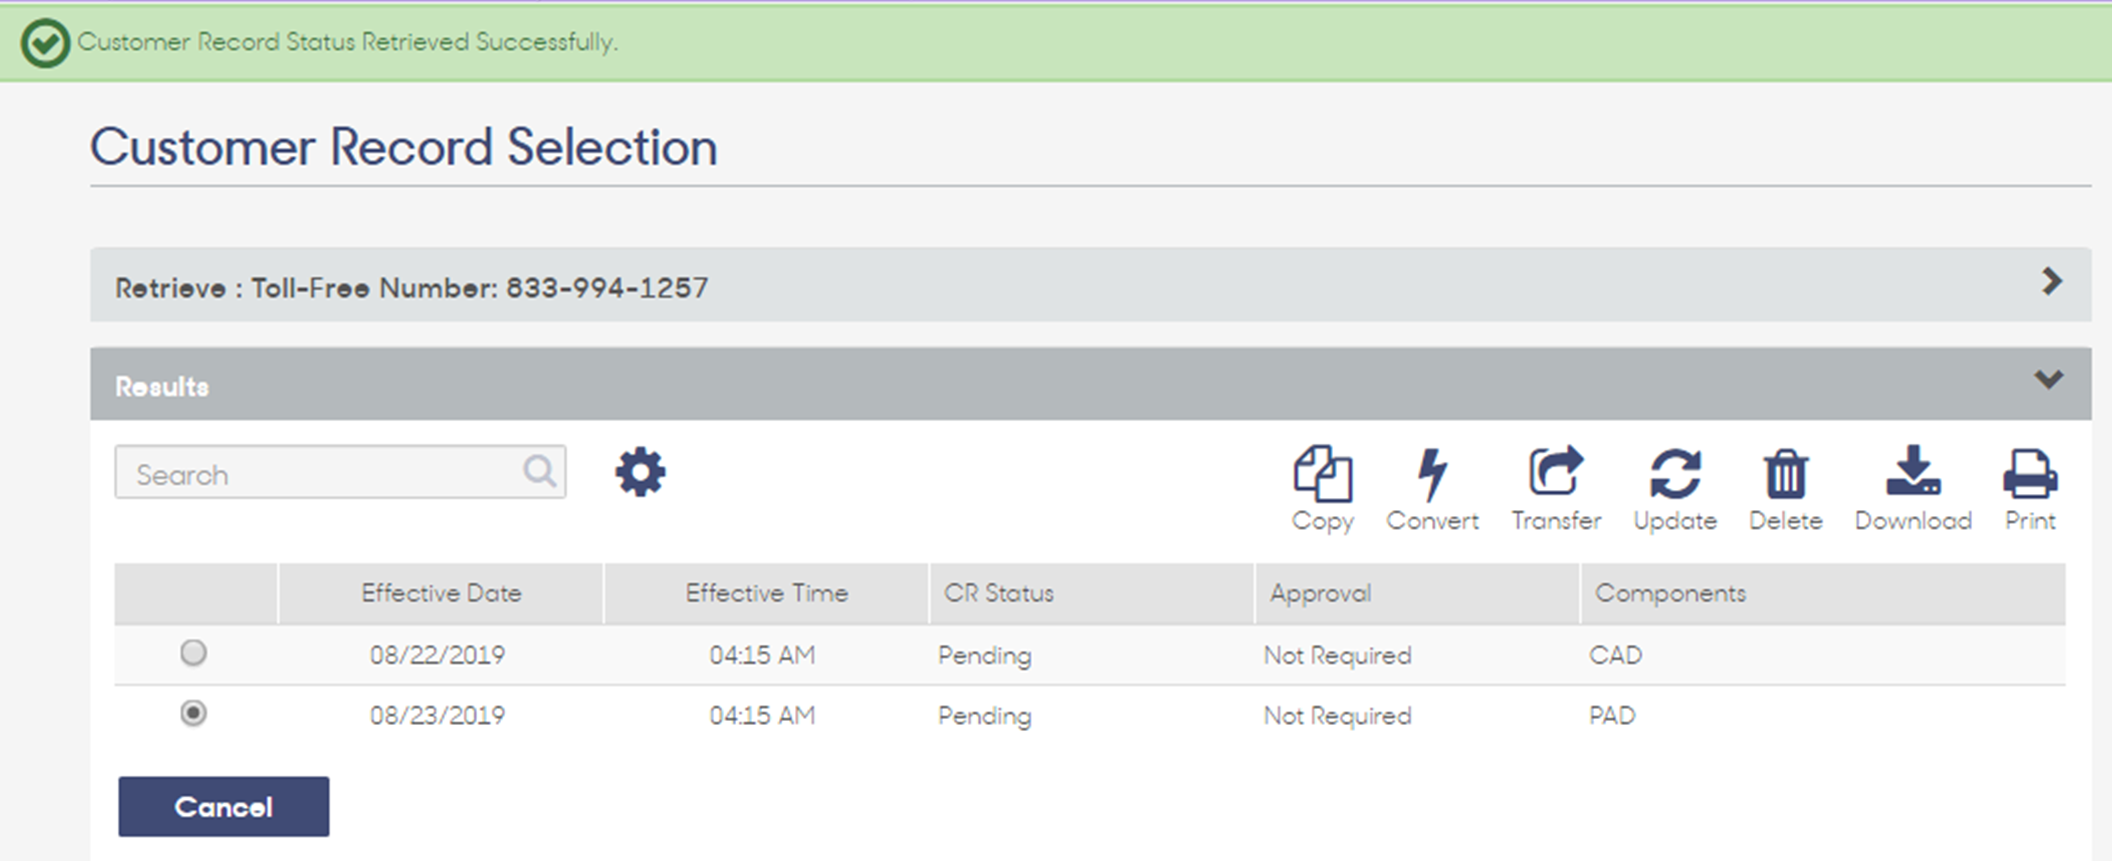Click the Transfer icon
Image resolution: width=2112 pixels, height=861 pixels.
pos(1556,471)
